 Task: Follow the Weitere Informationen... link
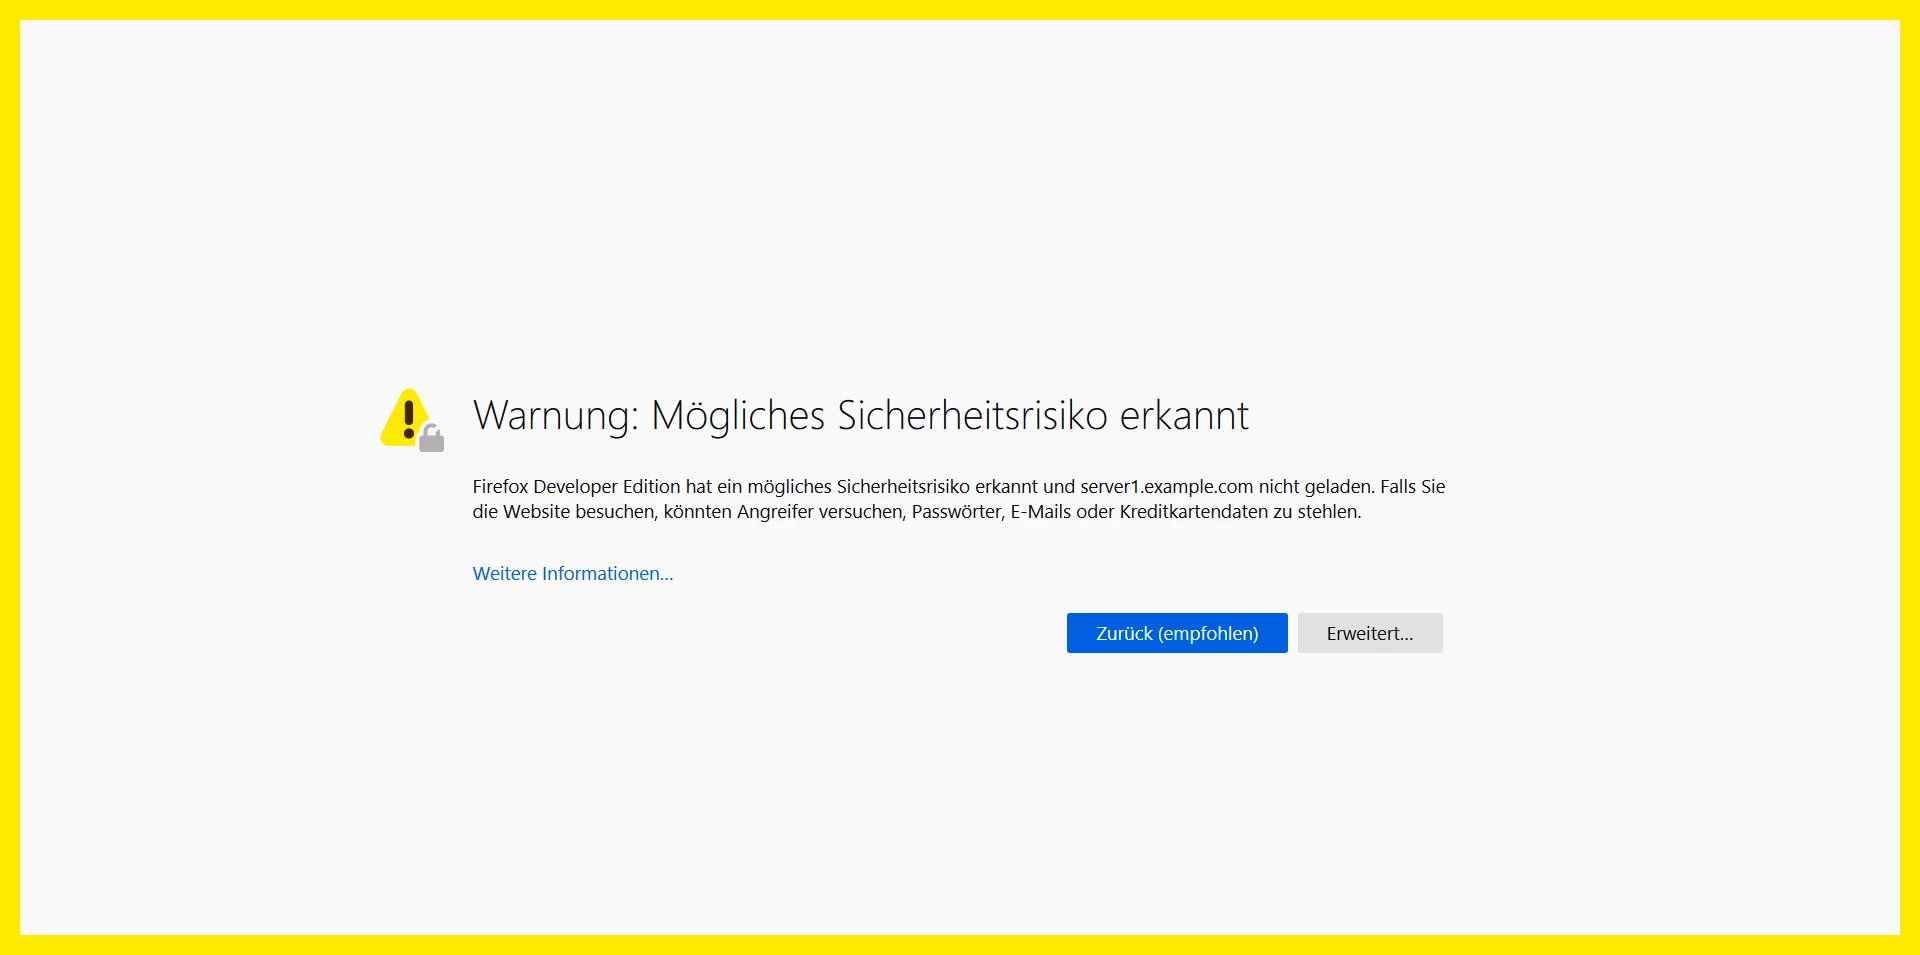pos(573,573)
